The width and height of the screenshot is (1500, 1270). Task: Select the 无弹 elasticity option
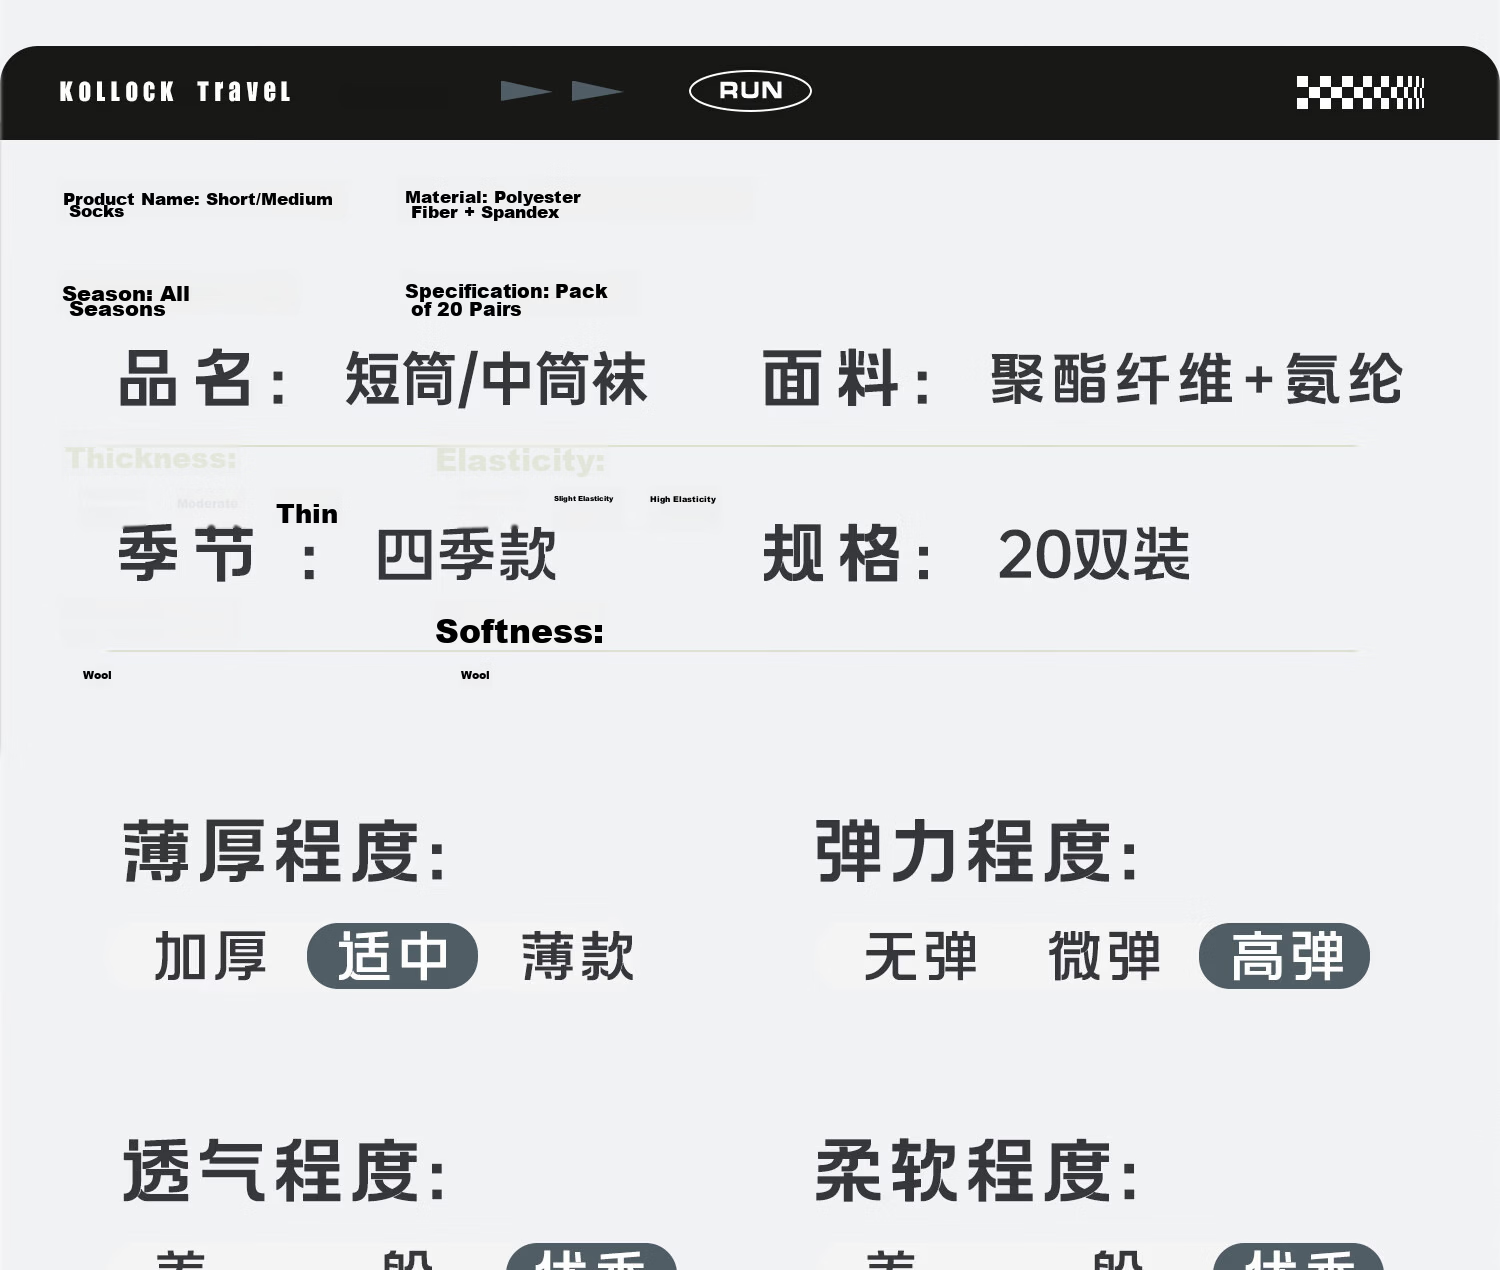920,956
